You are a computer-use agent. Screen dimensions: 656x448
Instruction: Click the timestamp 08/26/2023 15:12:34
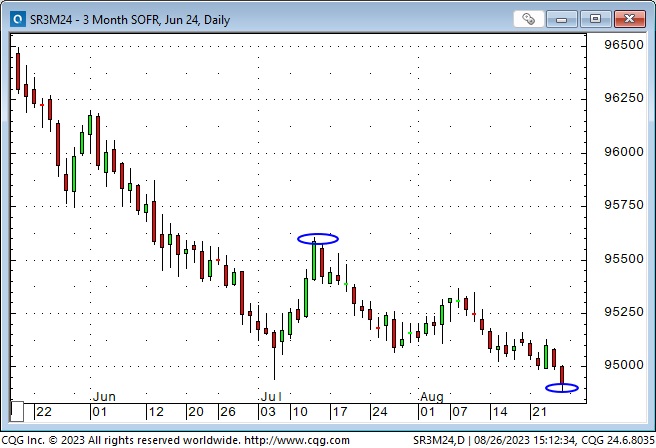tap(525, 440)
